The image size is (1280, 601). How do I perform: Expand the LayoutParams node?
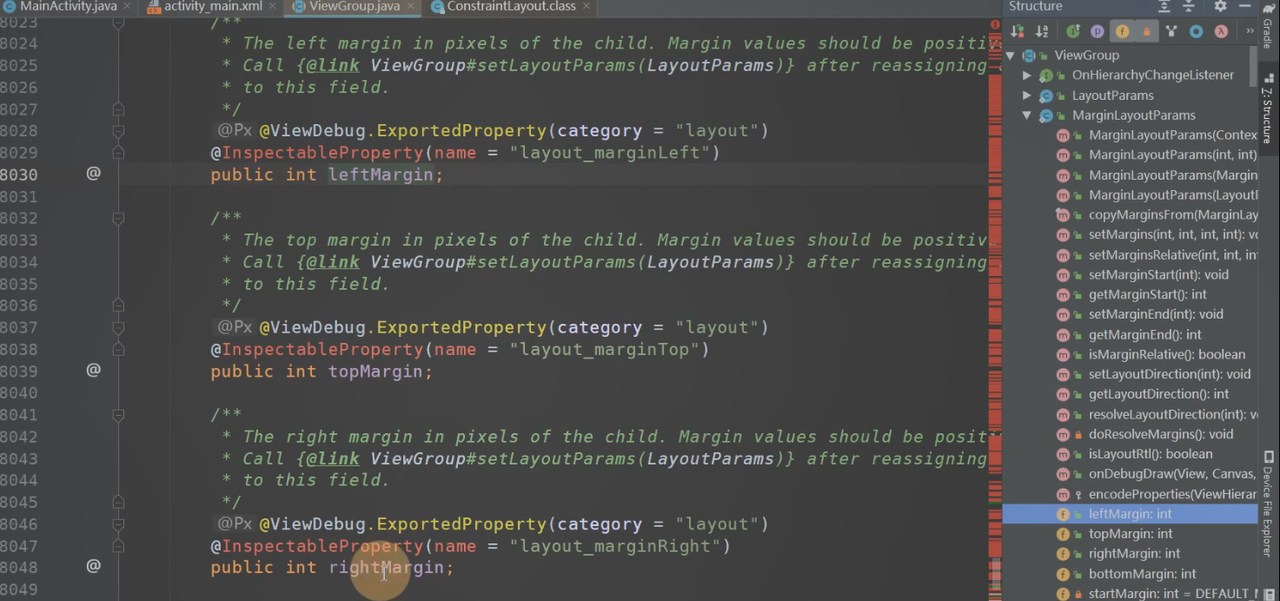pos(1027,95)
